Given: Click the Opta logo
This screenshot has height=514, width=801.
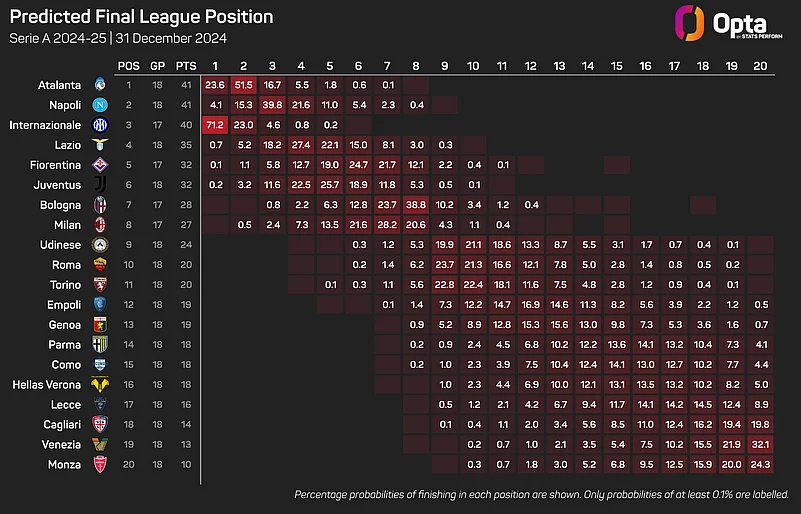Looking at the screenshot, I should 728,24.
